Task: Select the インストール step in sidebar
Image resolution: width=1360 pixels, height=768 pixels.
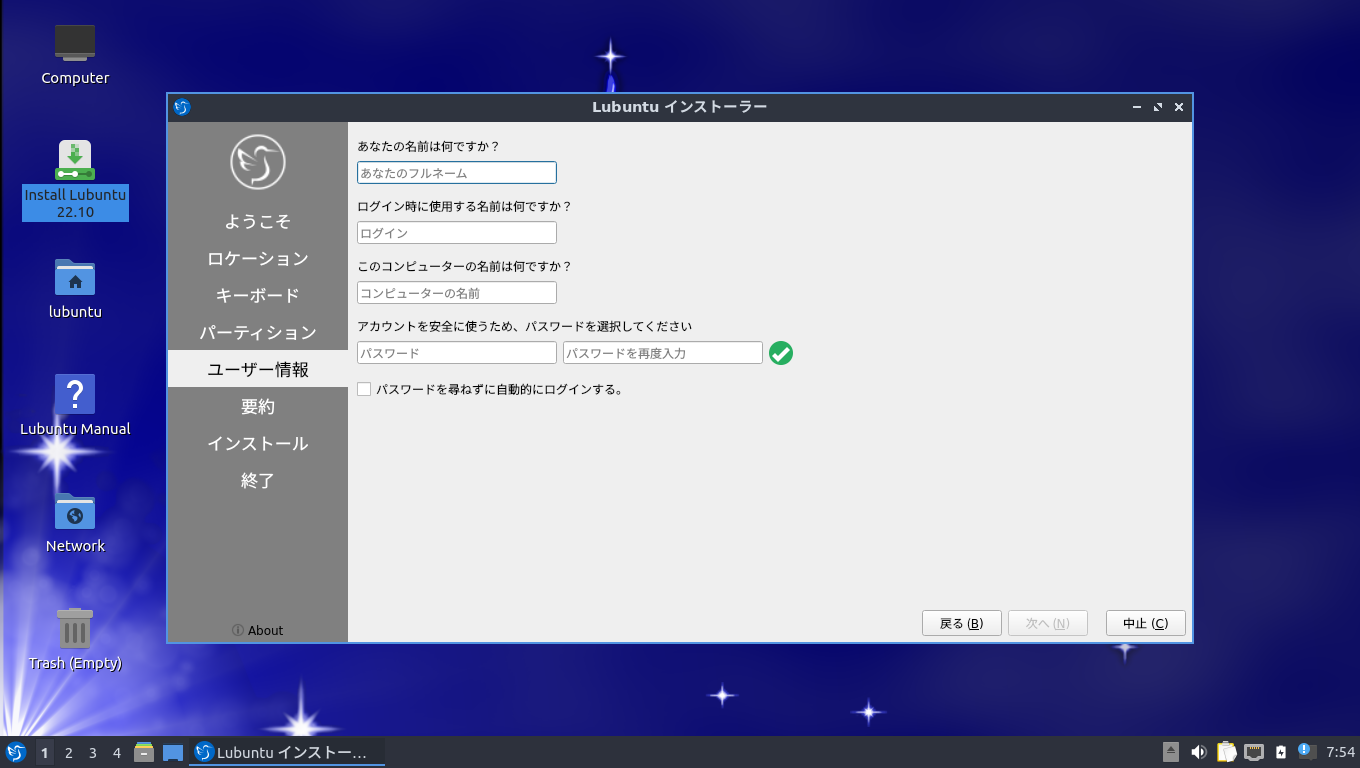Action: (x=258, y=444)
